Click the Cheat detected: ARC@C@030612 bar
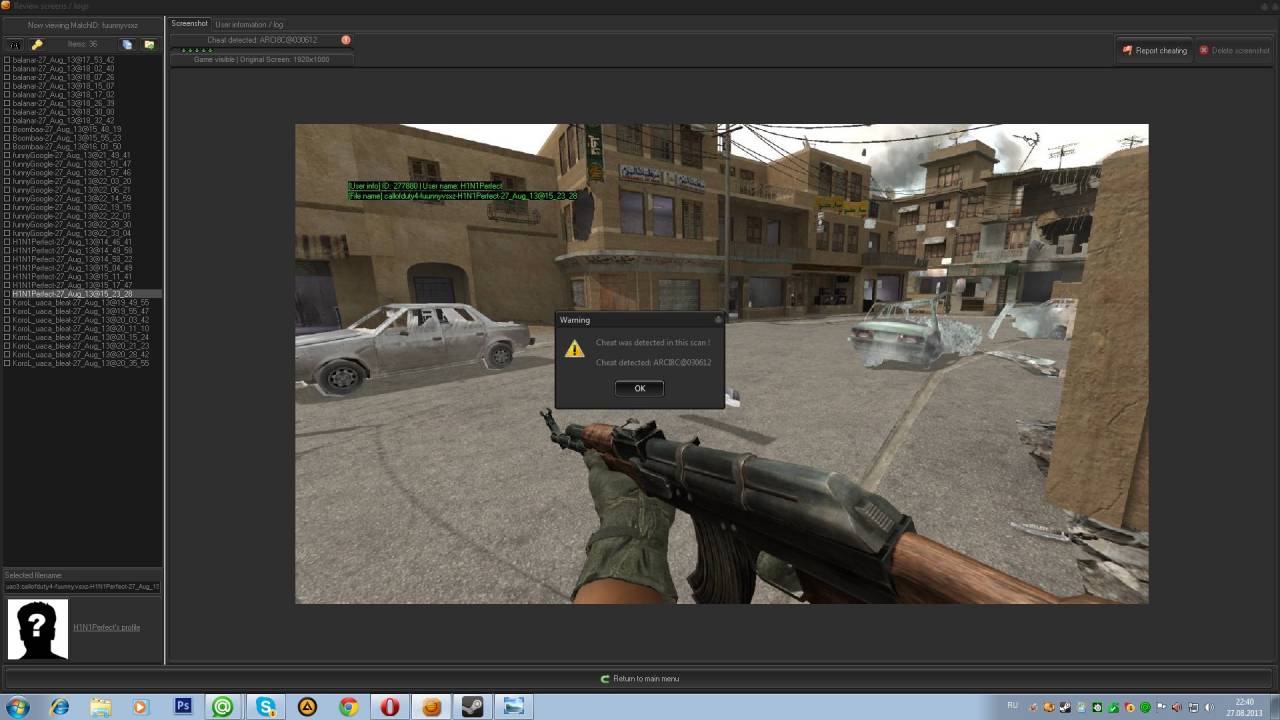 (x=262, y=40)
